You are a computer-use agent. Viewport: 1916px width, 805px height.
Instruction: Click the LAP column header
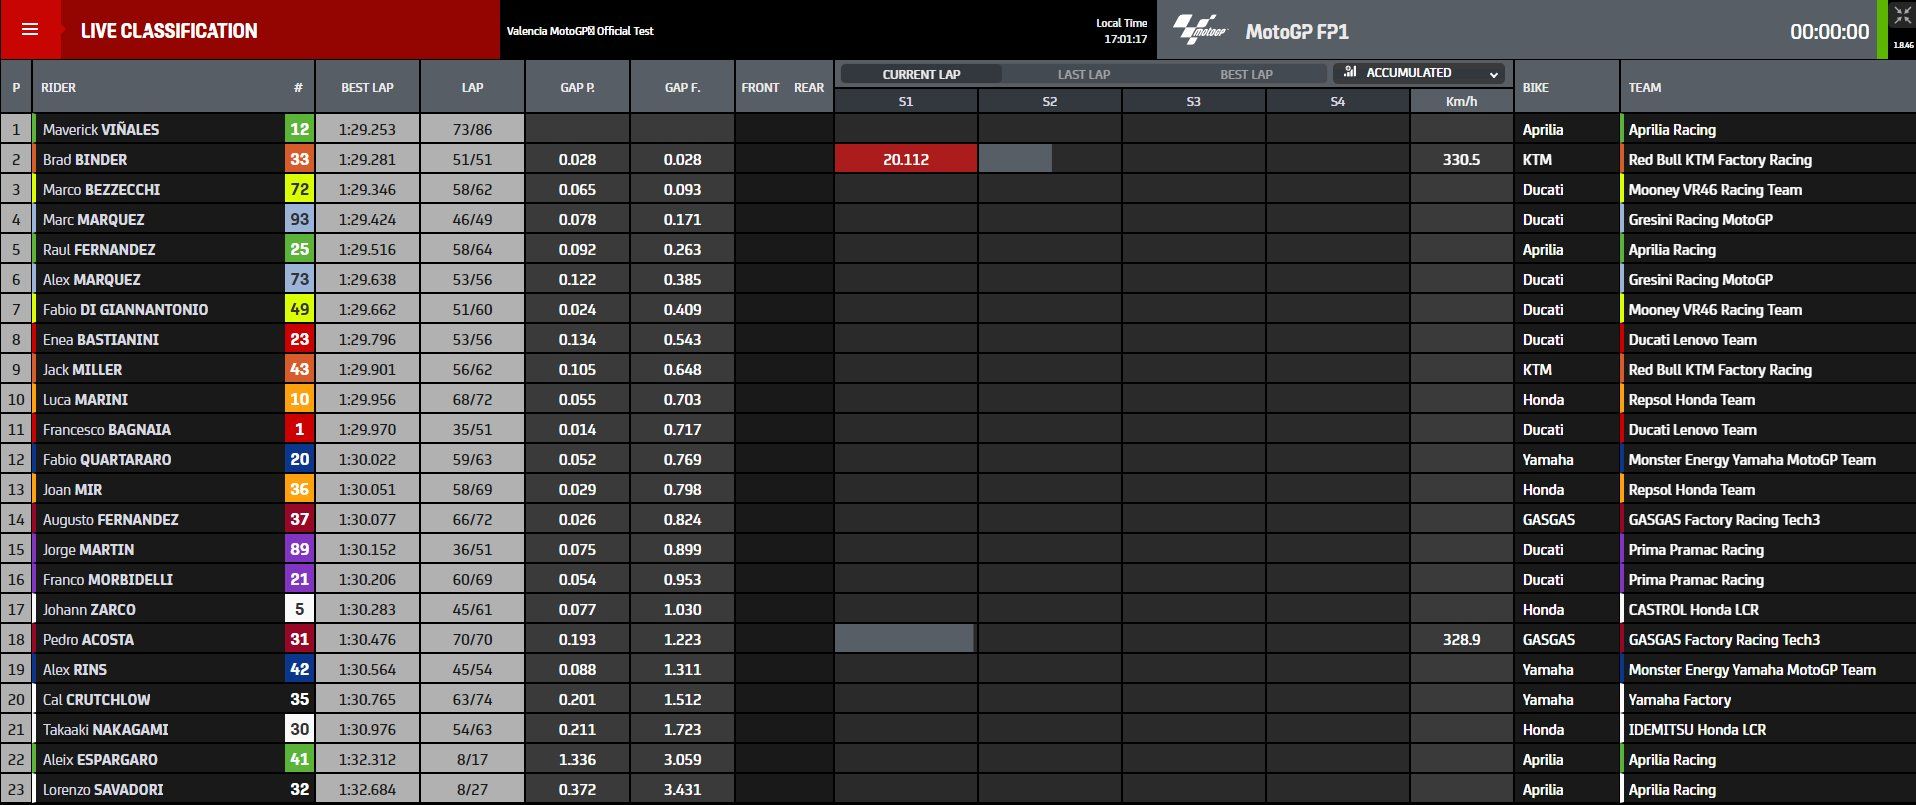472,88
